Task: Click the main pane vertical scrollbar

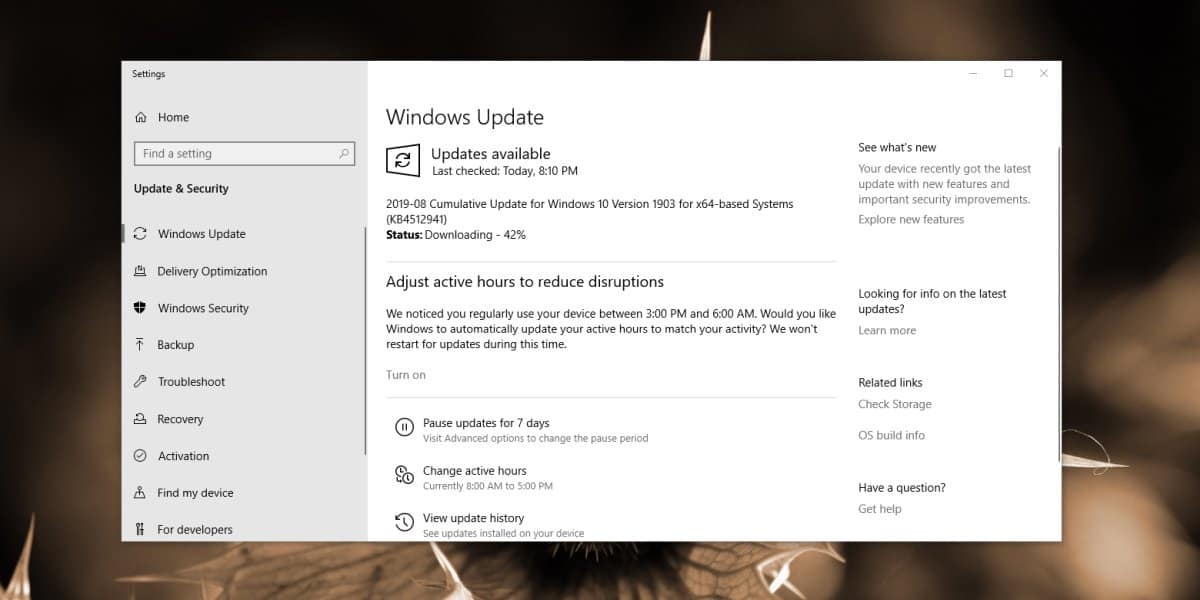Action: 1059,305
